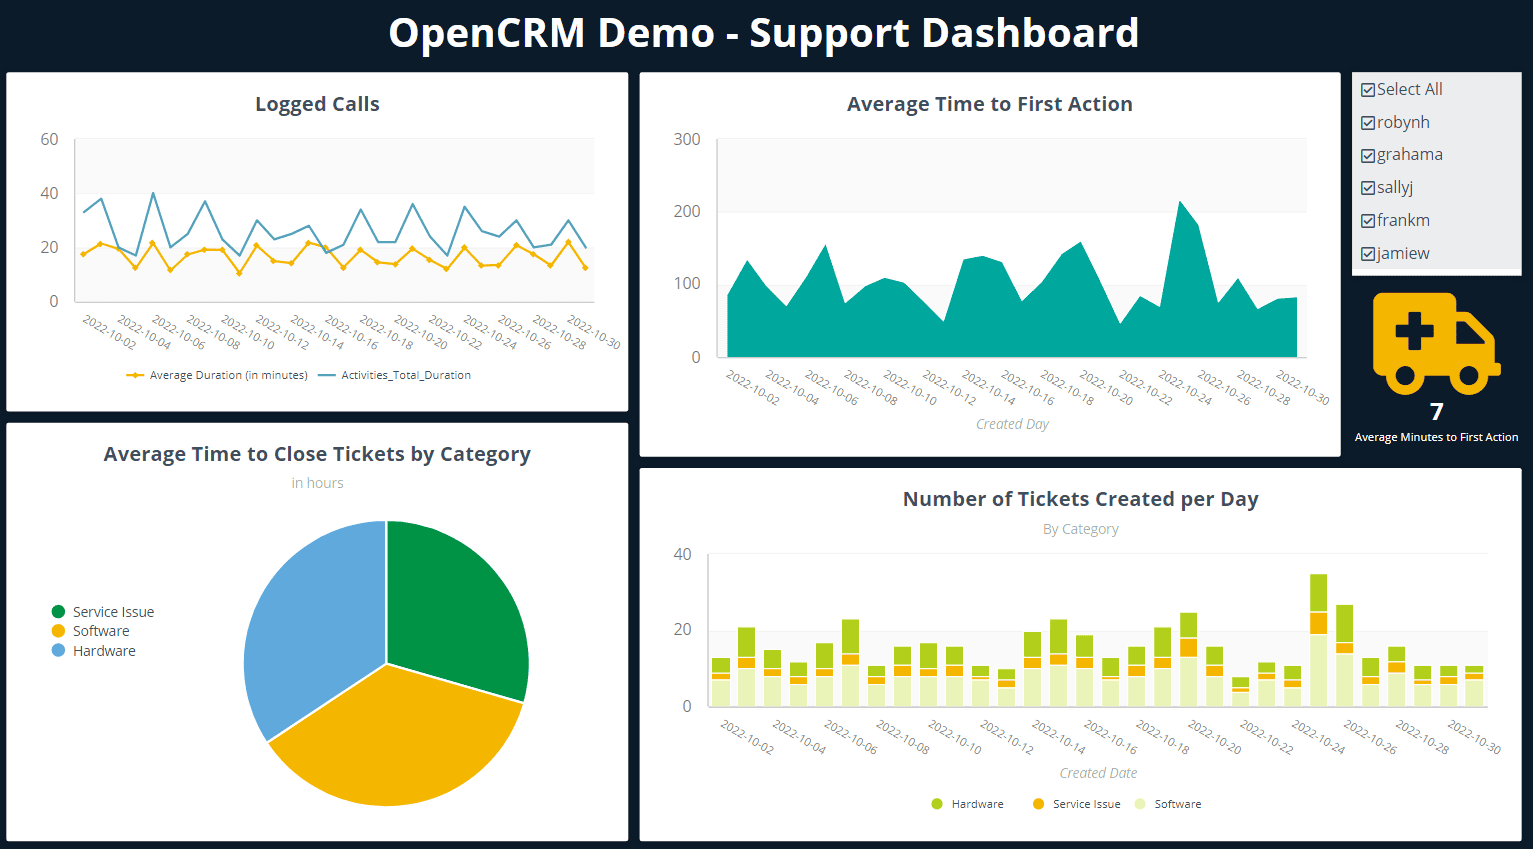Screen dimensions: 1533x849
Task: Toggle the grahama user filter
Action: tap(1367, 155)
